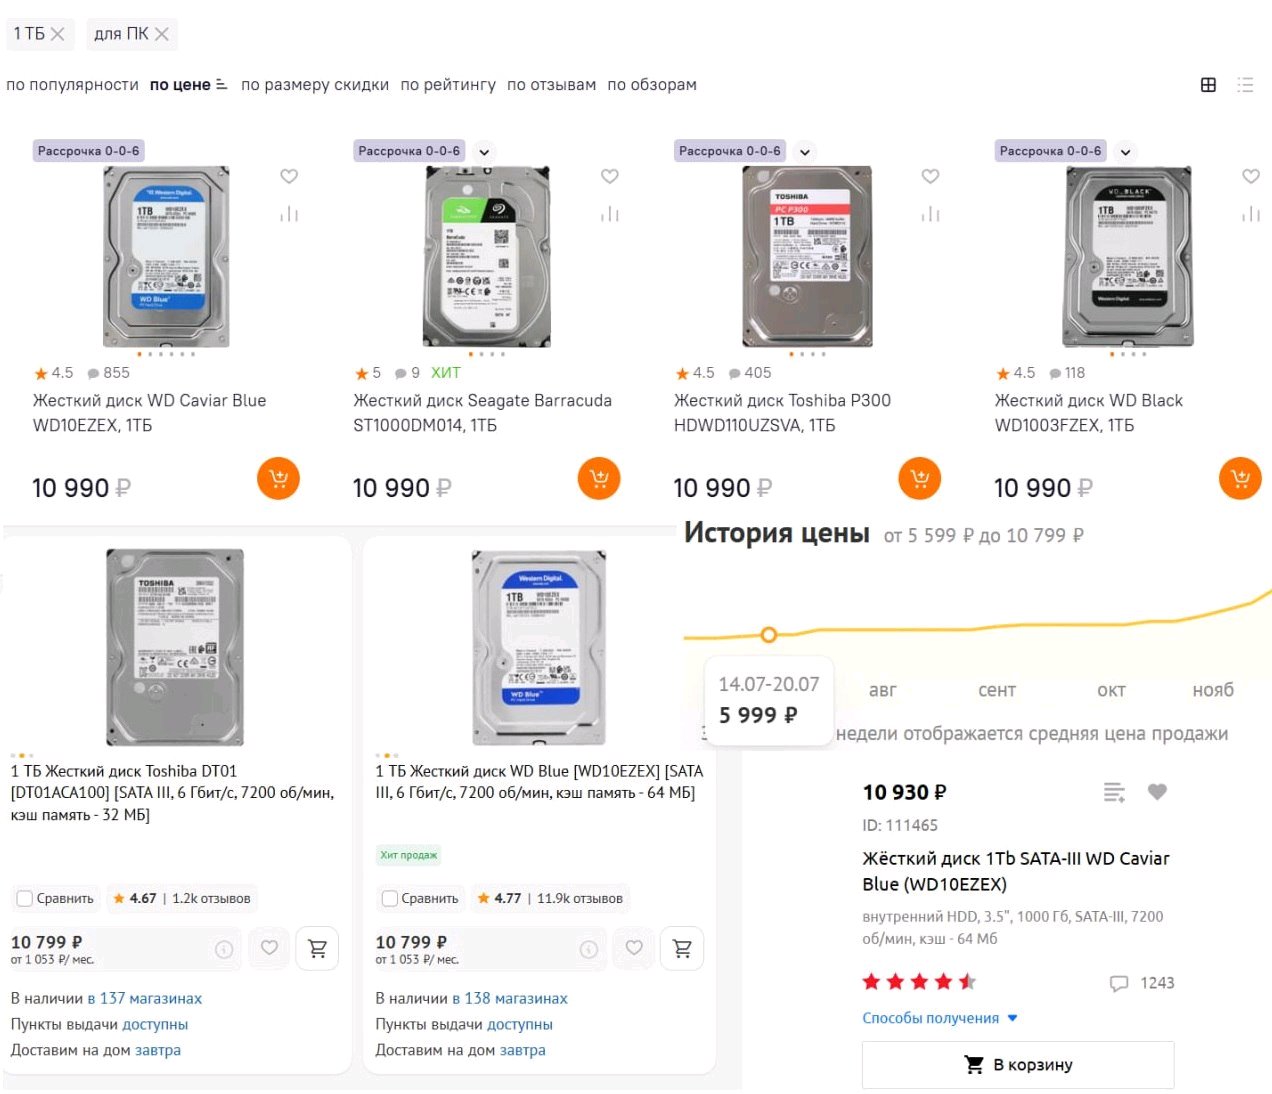Switch to list view layout

point(1245,85)
